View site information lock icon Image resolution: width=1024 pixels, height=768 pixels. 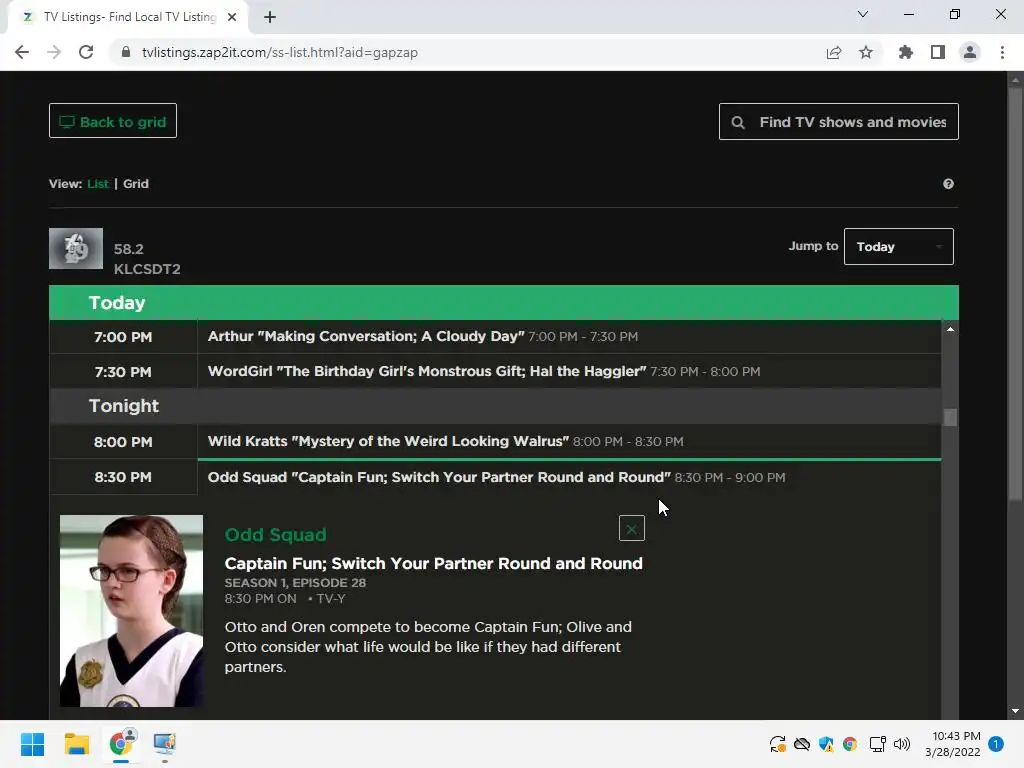[x=126, y=52]
